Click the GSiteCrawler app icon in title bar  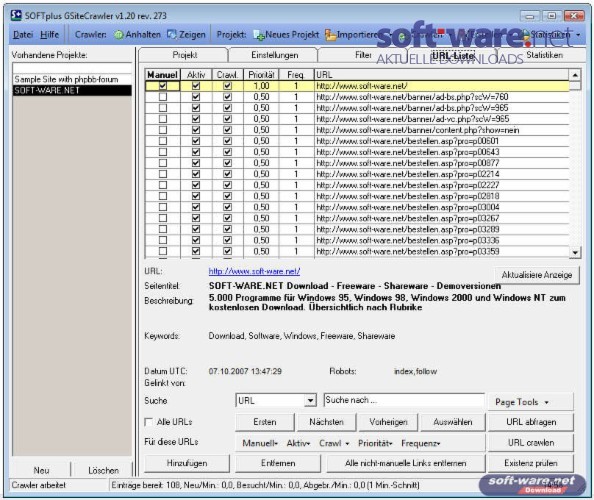coord(16,16)
